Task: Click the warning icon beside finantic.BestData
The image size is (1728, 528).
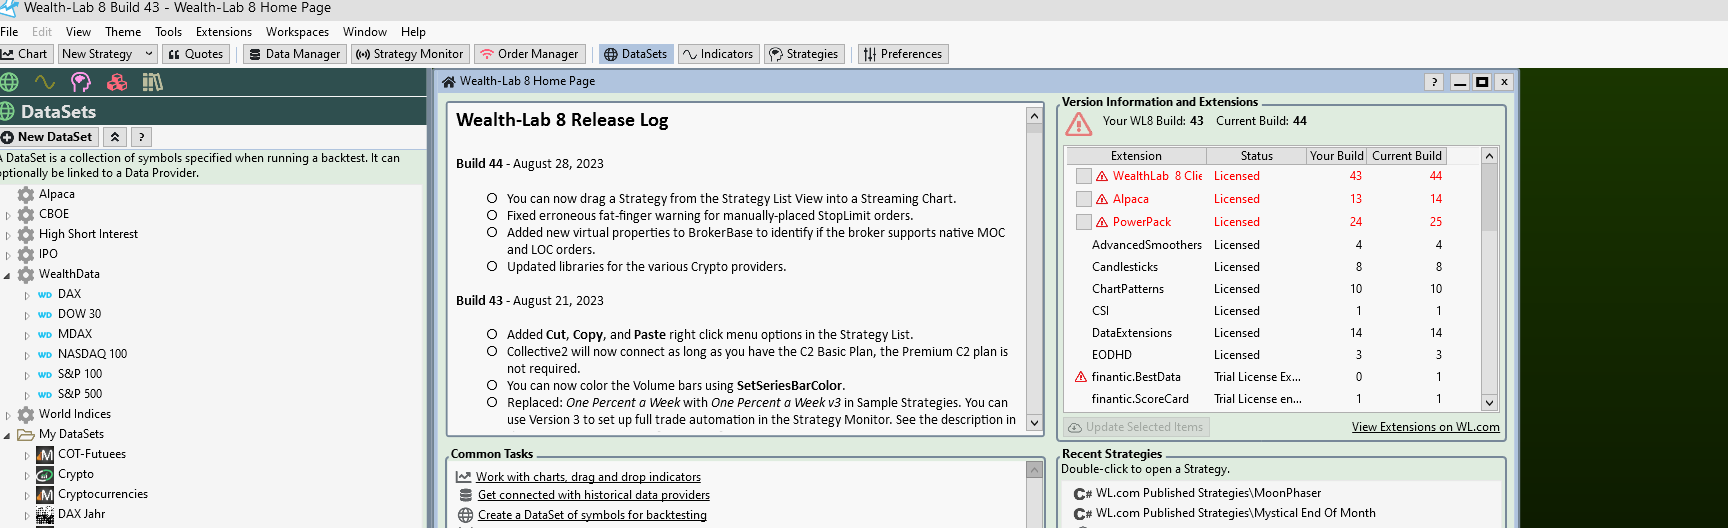Action: [1081, 377]
